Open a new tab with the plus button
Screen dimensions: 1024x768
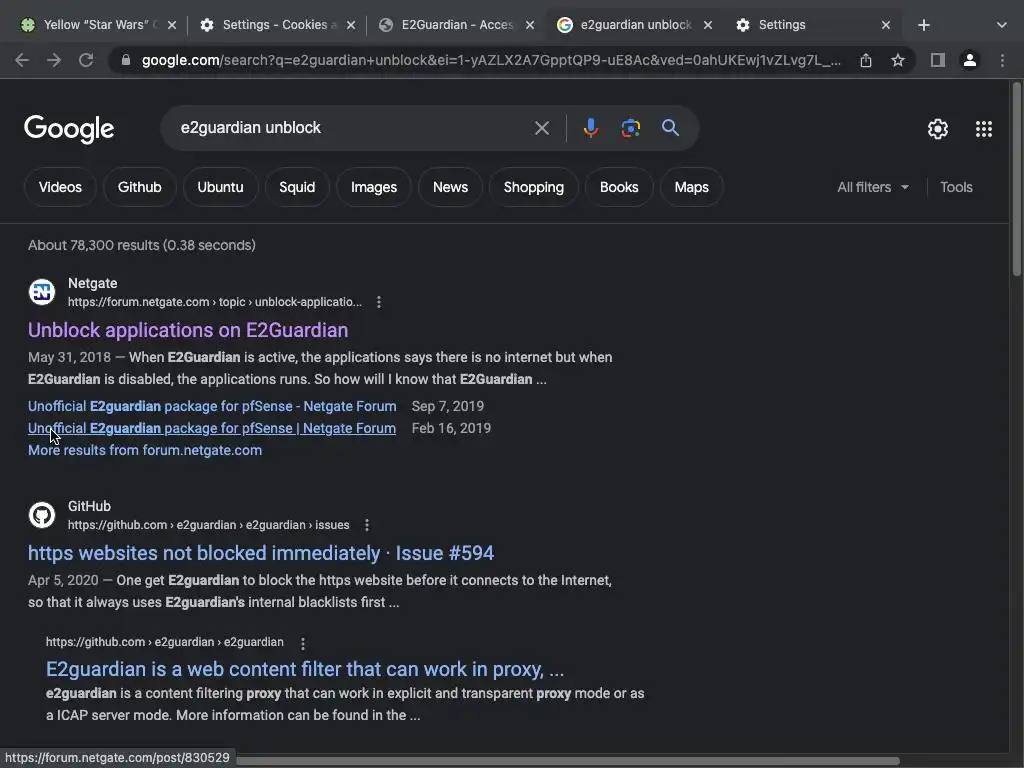click(x=923, y=25)
